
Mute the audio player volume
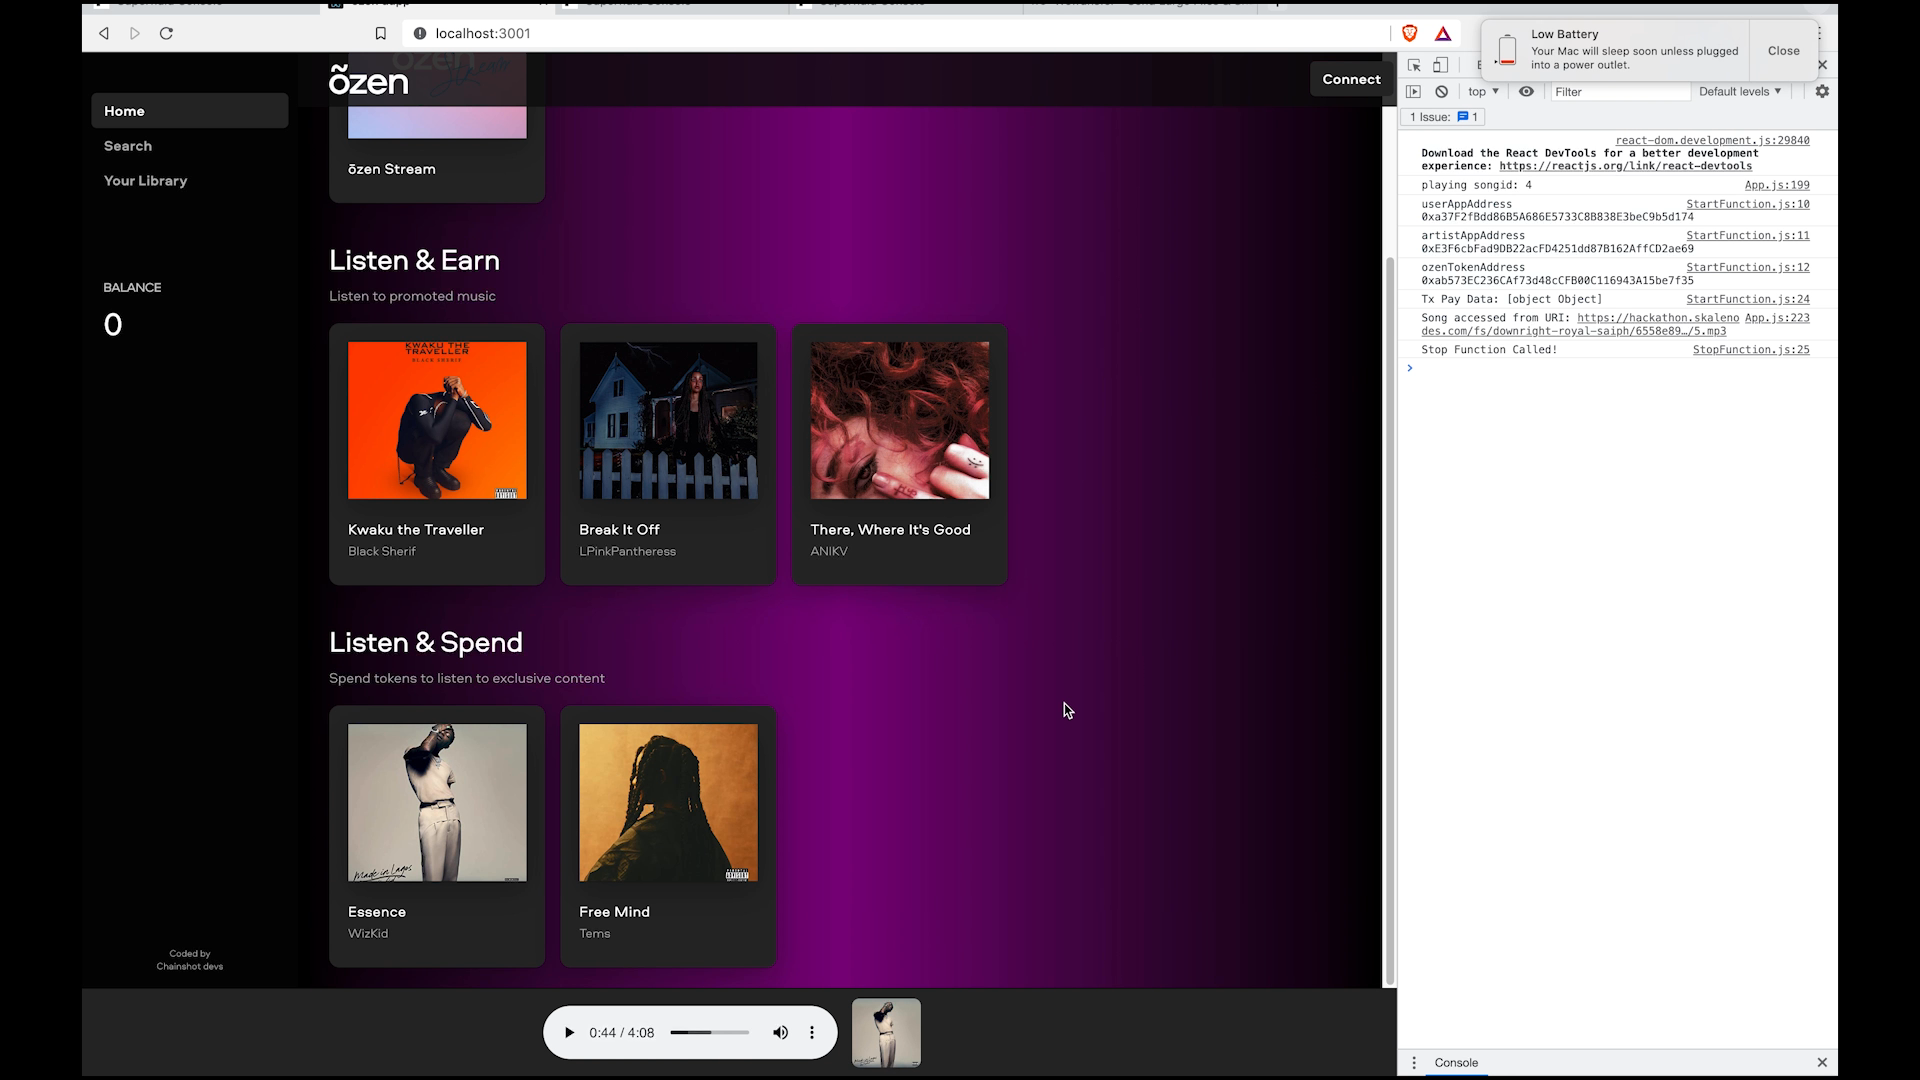point(780,1033)
